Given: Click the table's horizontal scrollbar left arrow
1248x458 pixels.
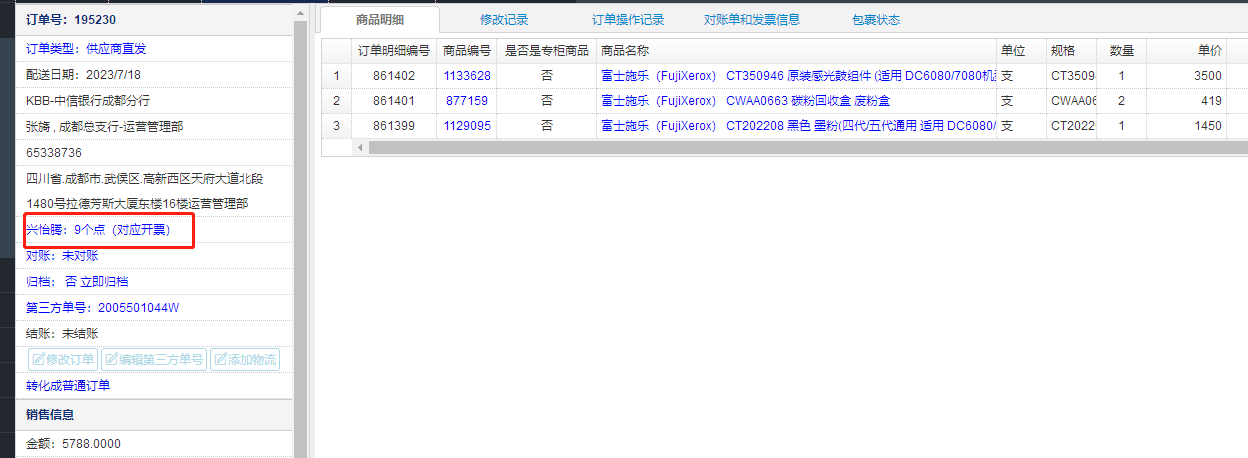Looking at the screenshot, I should [x=361, y=147].
